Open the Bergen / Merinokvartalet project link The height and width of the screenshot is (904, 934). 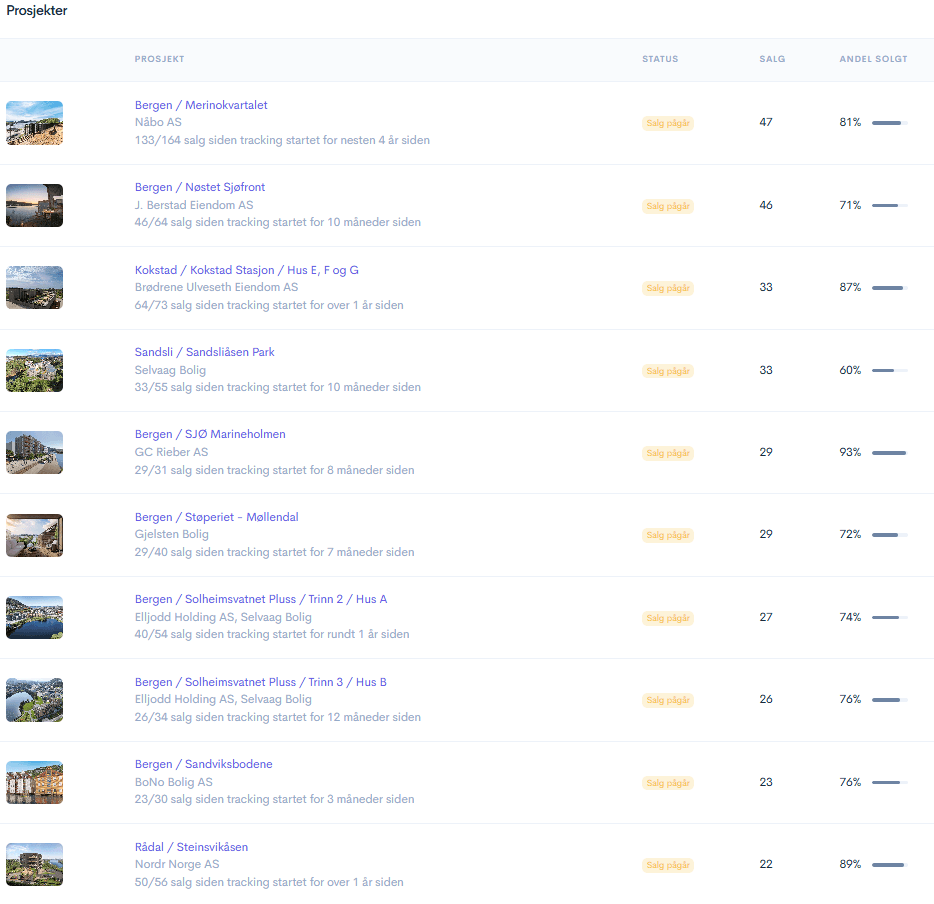pos(201,105)
